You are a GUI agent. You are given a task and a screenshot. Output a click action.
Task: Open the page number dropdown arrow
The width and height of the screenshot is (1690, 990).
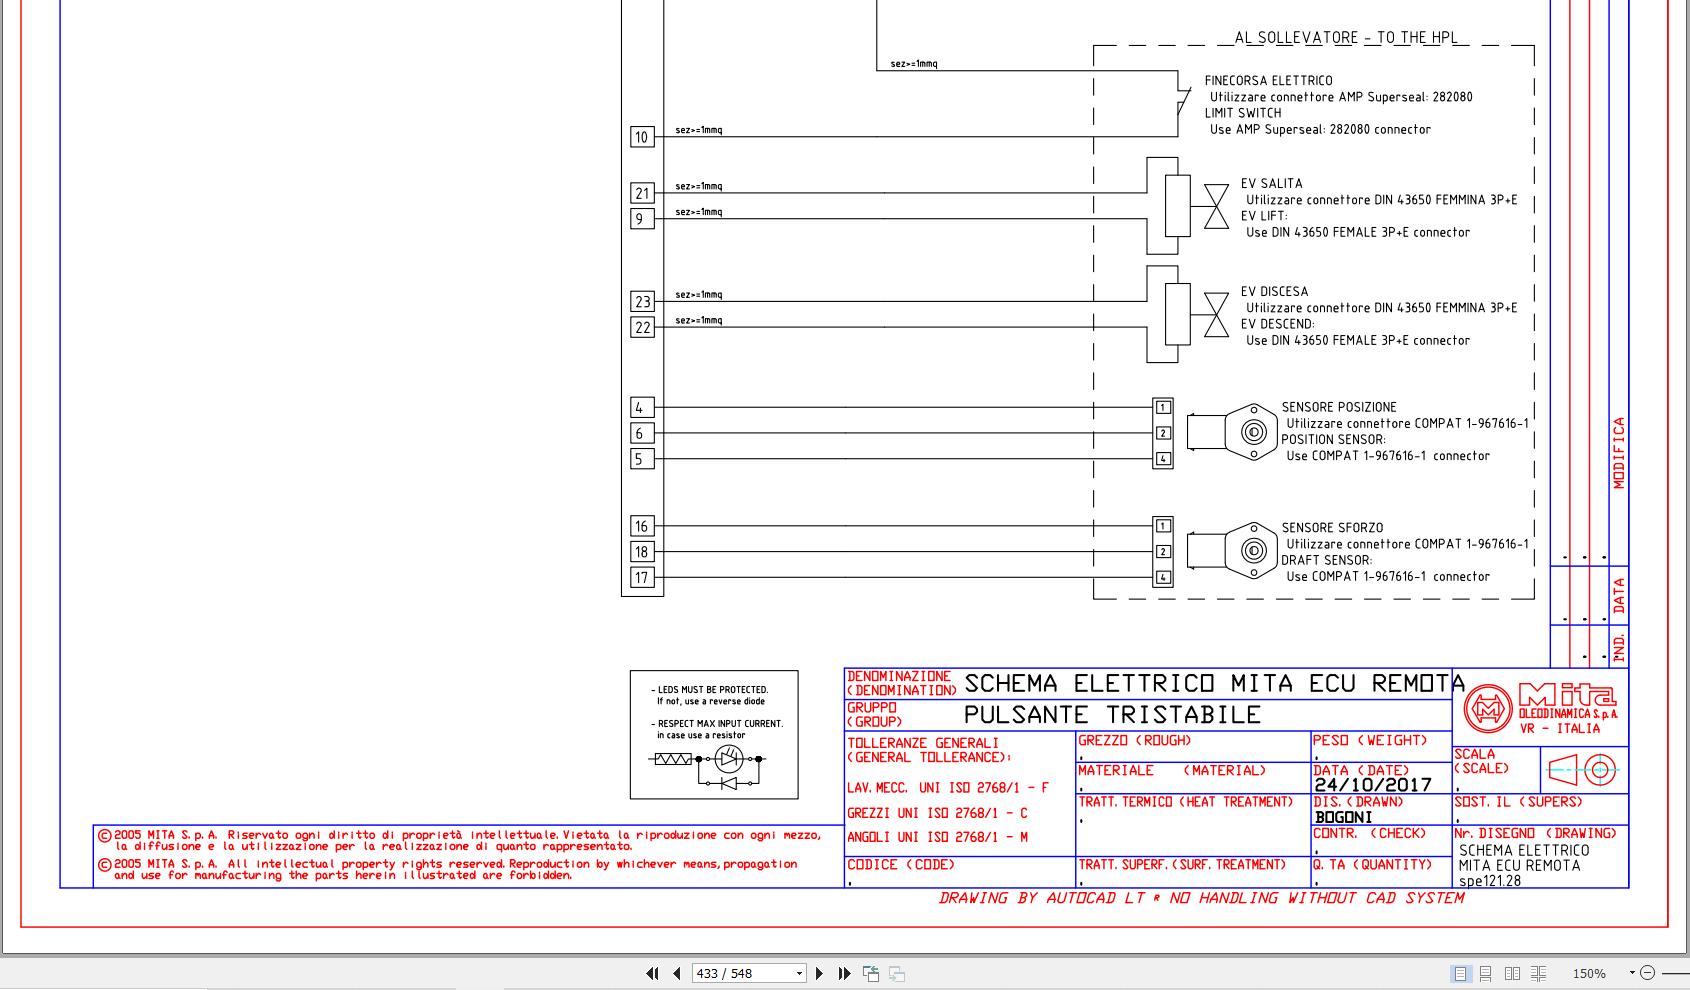coord(799,973)
